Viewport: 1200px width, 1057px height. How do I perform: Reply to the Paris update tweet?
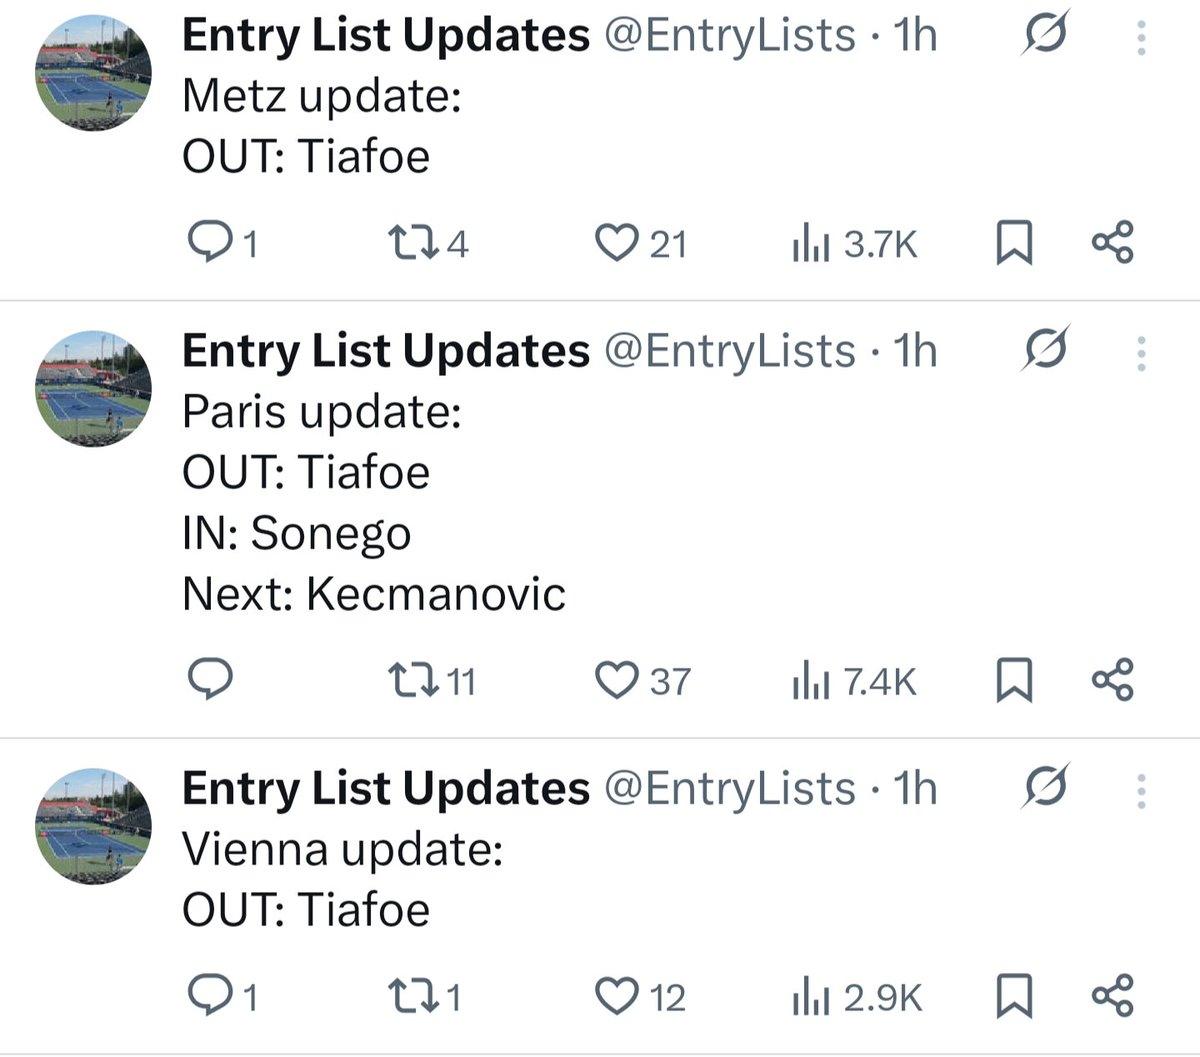pyautogui.click(x=211, y=680)
